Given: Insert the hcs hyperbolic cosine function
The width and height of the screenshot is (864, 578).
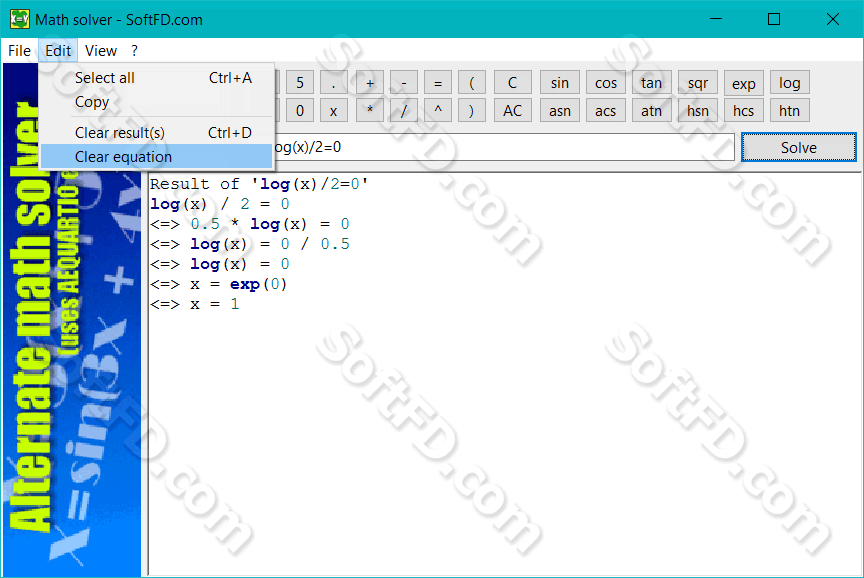Looking at the screenshot, I should pyautogui.click(x=743, y=111).
